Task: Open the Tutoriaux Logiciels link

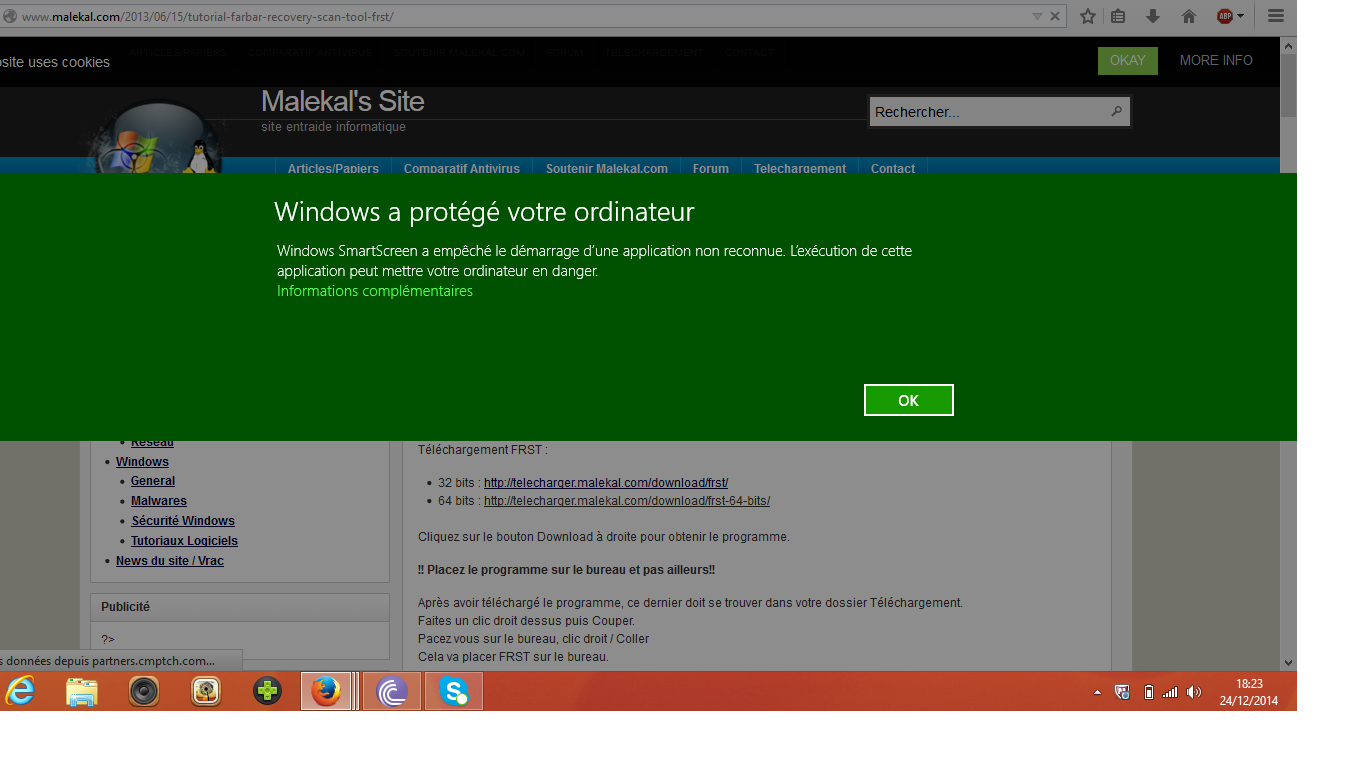Action: (184, 541)
